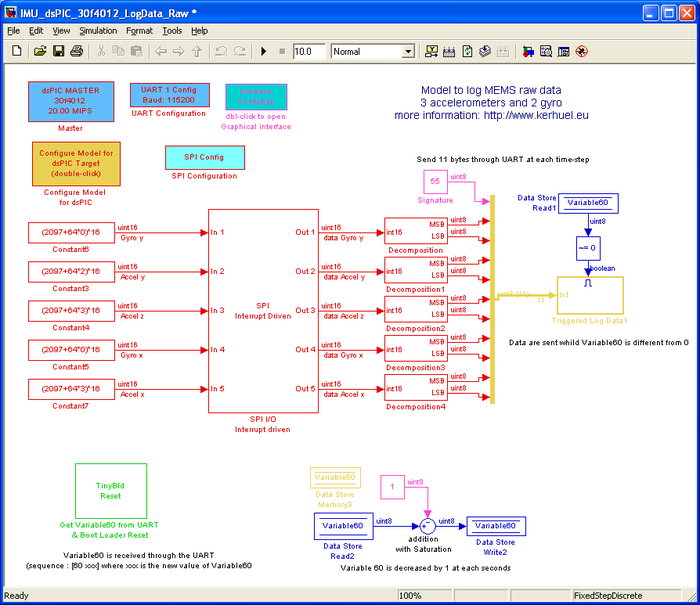The image size is (700, 605).
Task: Click the Stop simulation square icon
Action: (x=282, y=51)
